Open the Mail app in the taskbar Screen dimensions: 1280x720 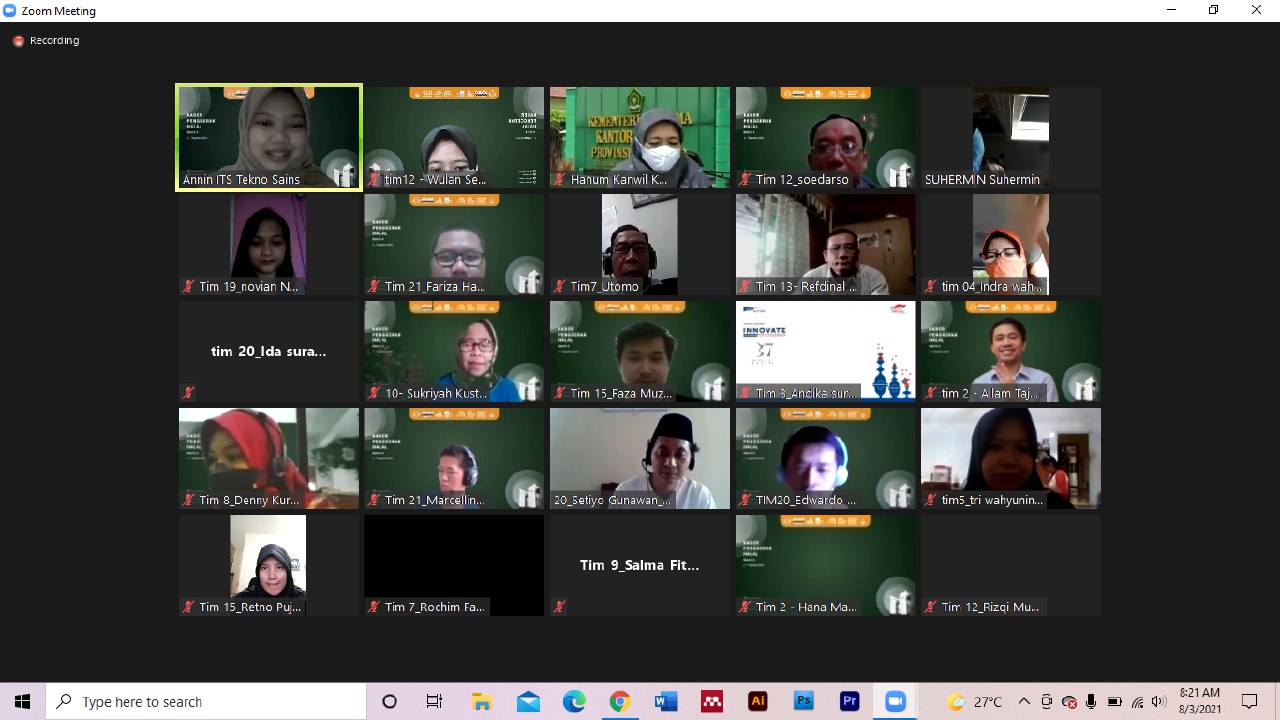point(528,701)
